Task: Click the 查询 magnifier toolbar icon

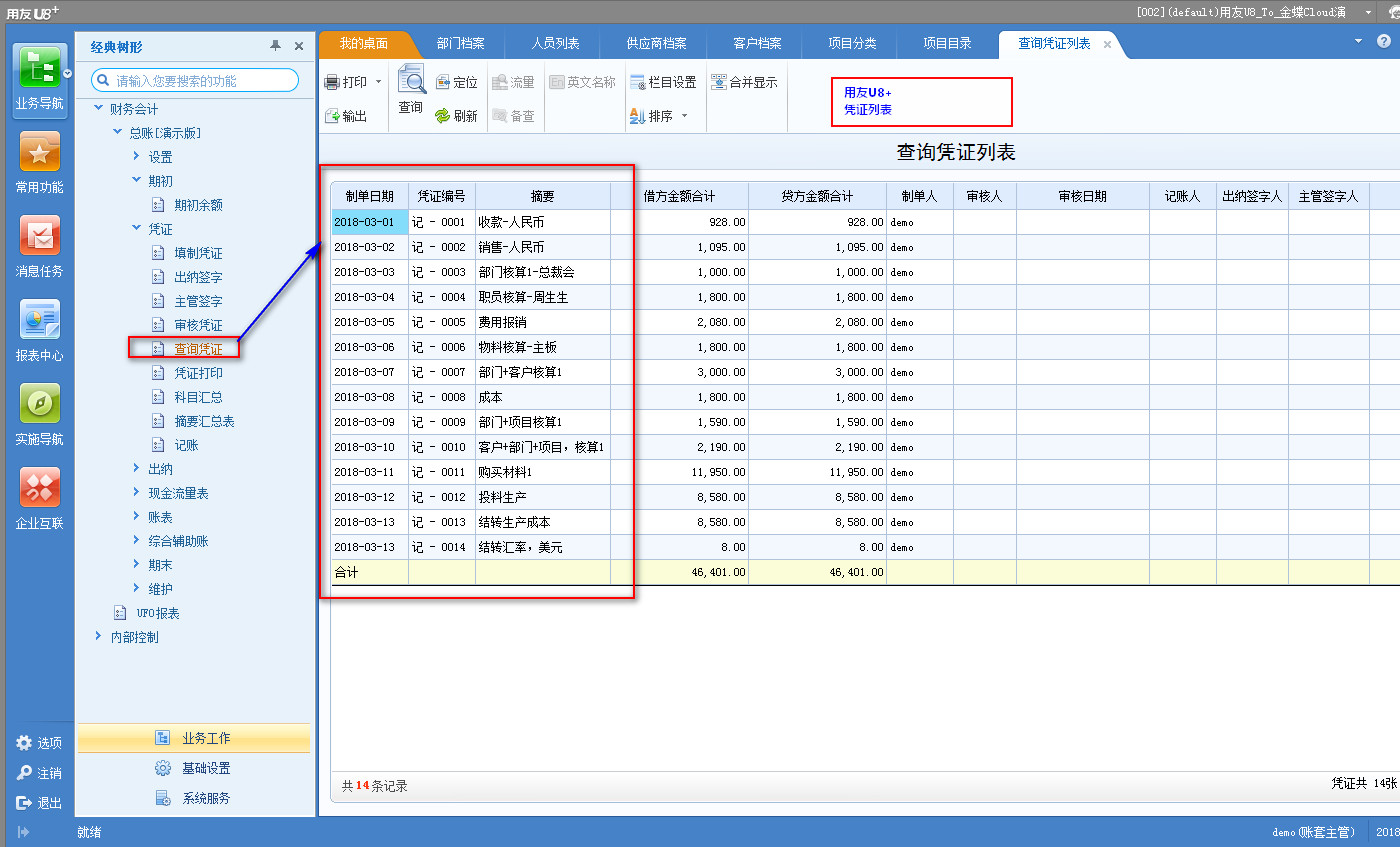Action: (x=411, y=81)
